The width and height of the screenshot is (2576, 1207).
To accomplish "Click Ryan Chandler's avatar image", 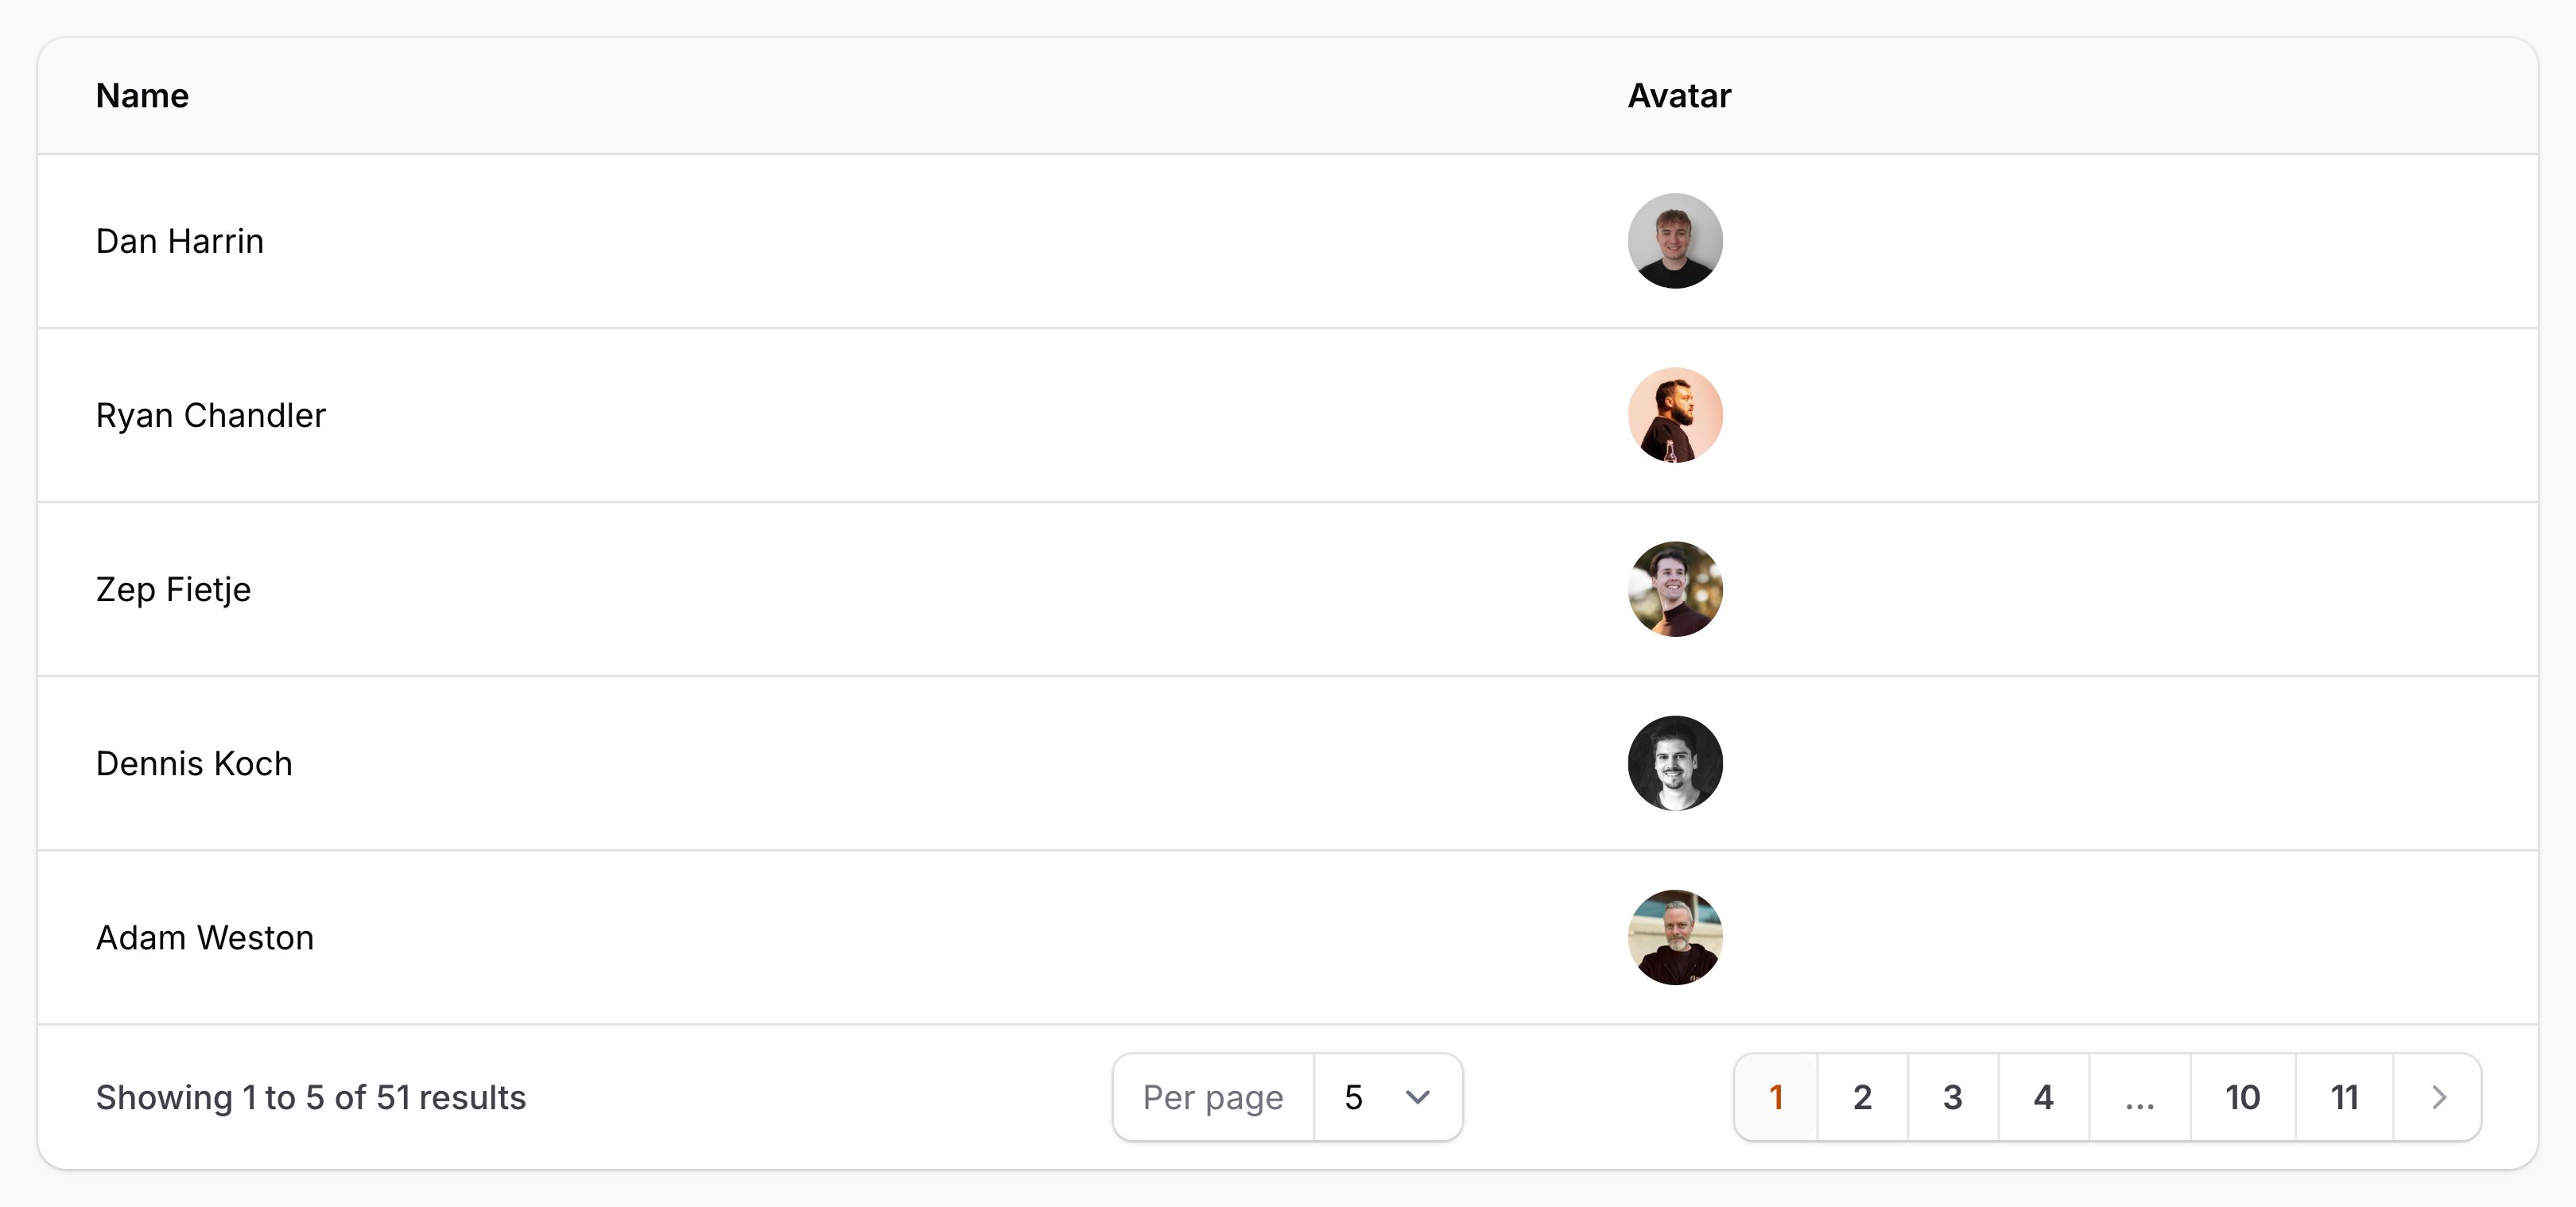I will click(x=1675, y=415).
